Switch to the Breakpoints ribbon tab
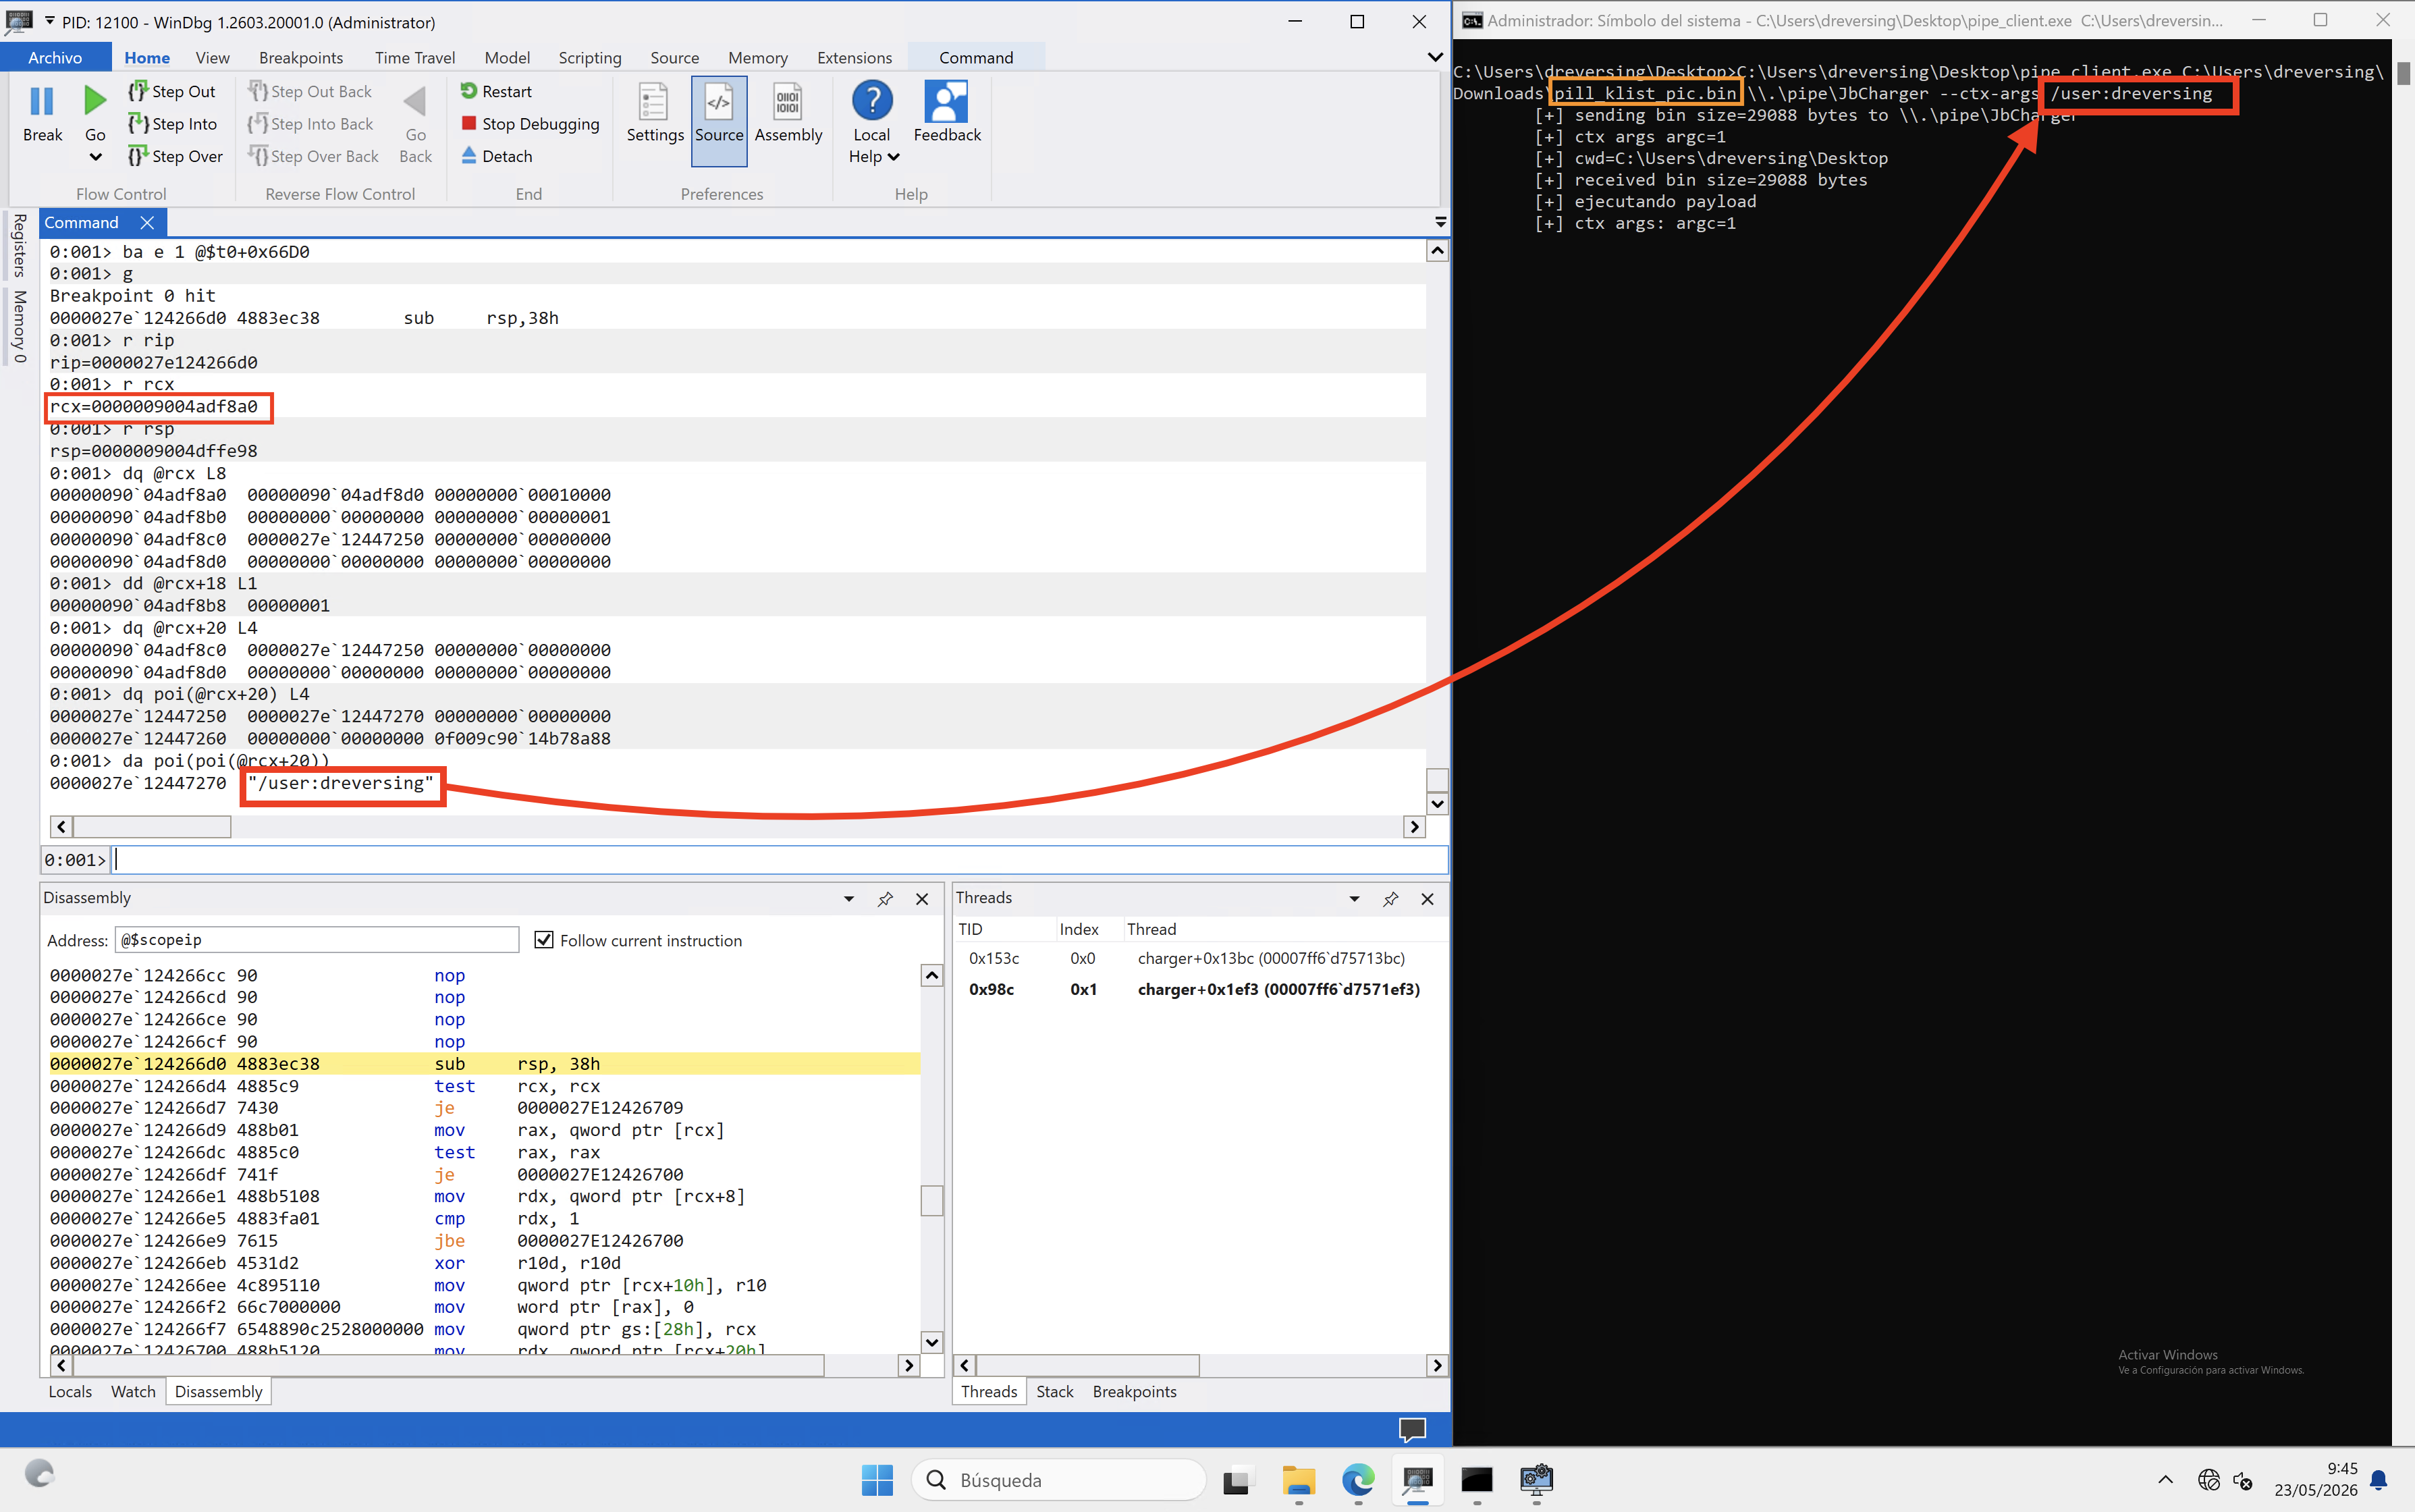This screenshot has height=1512, width=2415. point(301,57)
